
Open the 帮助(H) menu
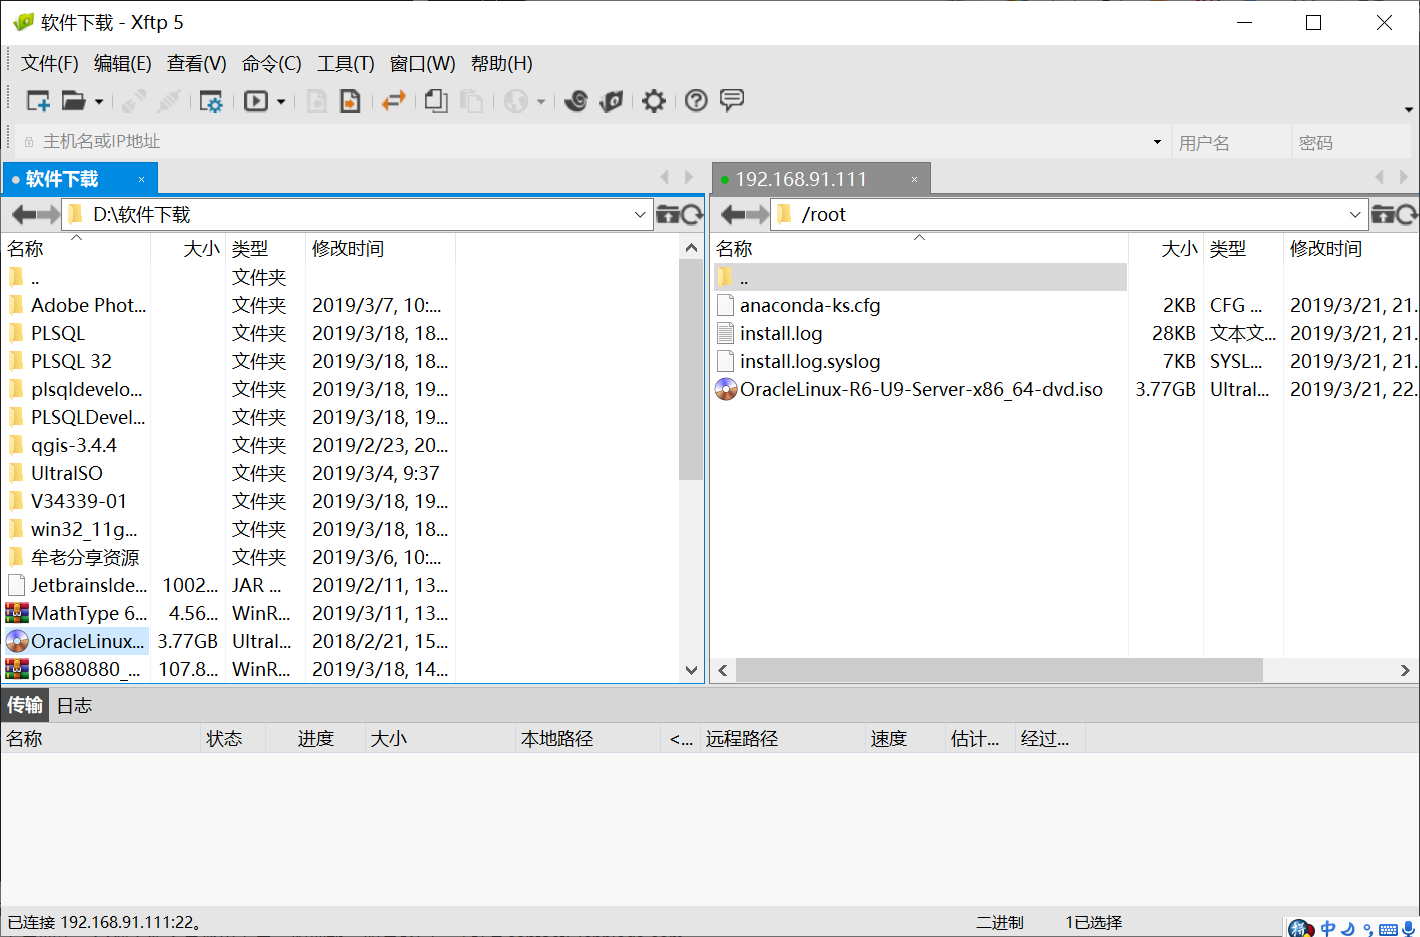pos(502,64)
